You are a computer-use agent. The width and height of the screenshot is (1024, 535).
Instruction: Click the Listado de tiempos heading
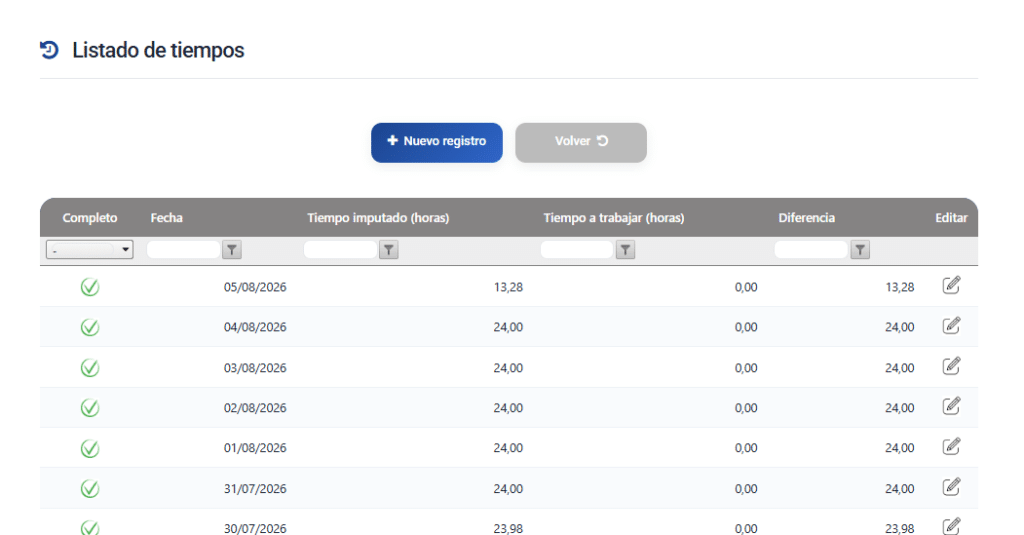[158, 50]
